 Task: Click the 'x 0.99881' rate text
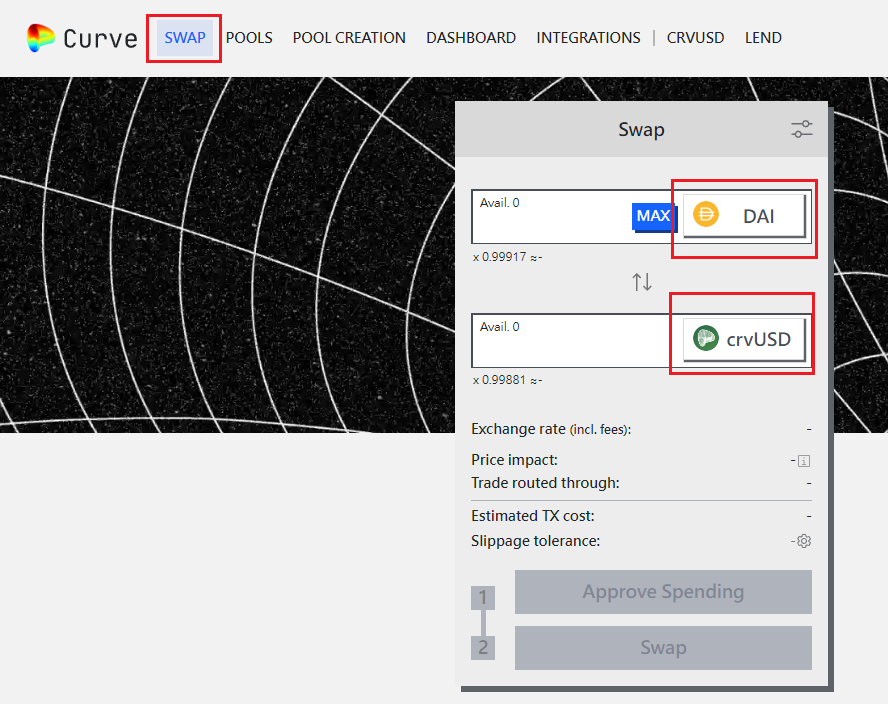[500, 380]
